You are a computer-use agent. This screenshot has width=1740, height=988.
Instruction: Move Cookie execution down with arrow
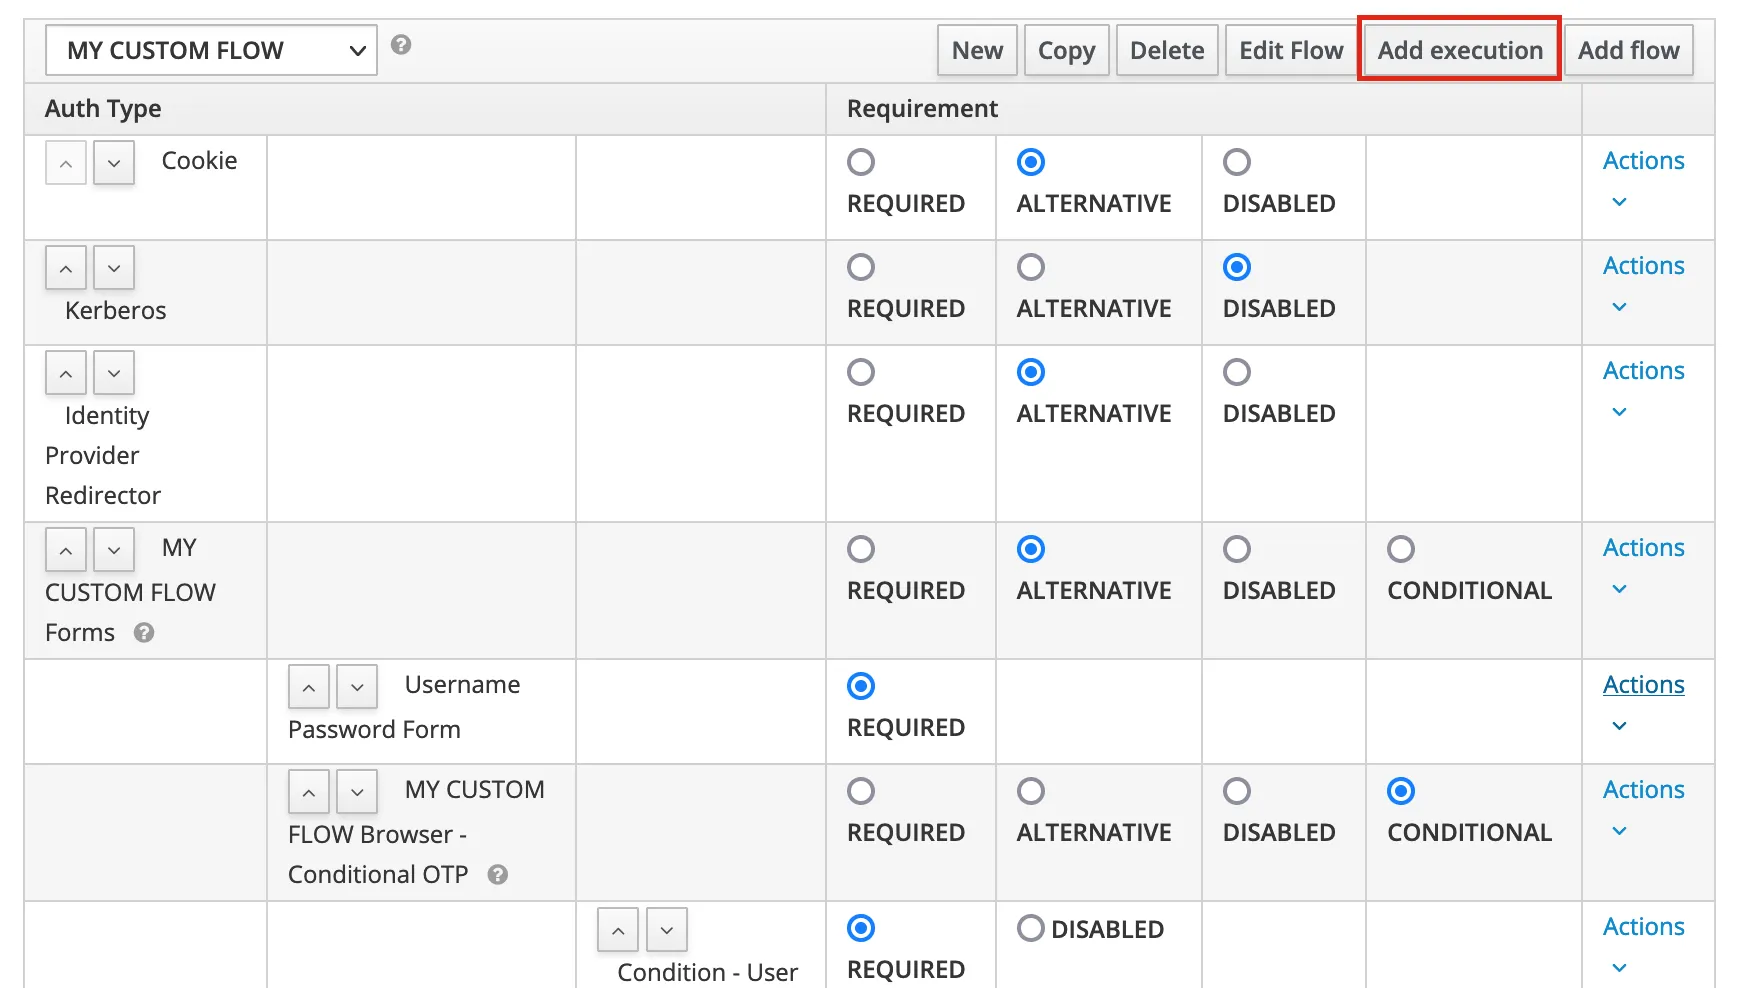coord(114,163)
